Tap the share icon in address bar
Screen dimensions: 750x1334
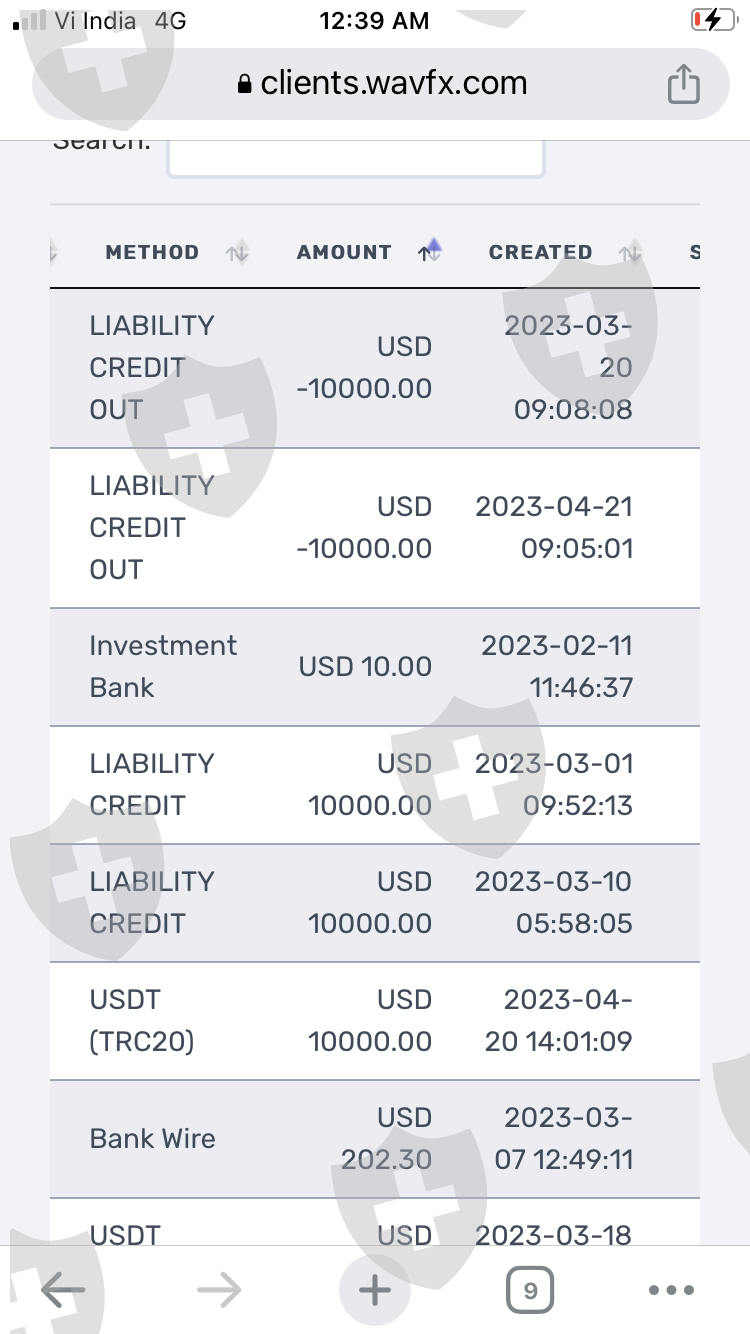pyautogui.click(x=683, y=84)
